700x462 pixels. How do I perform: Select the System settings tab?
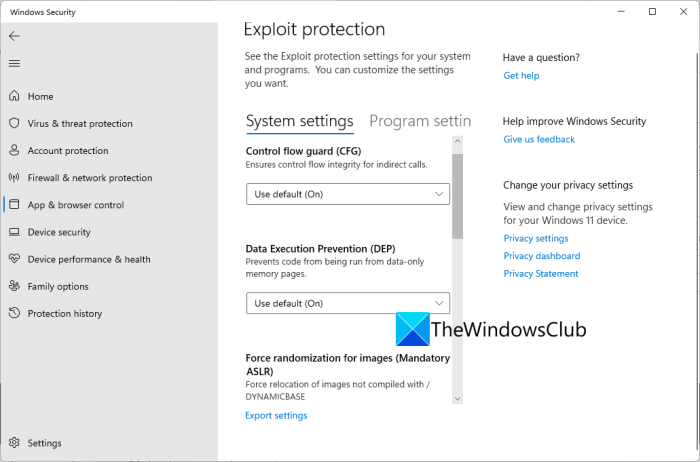(x=299, y=121)
